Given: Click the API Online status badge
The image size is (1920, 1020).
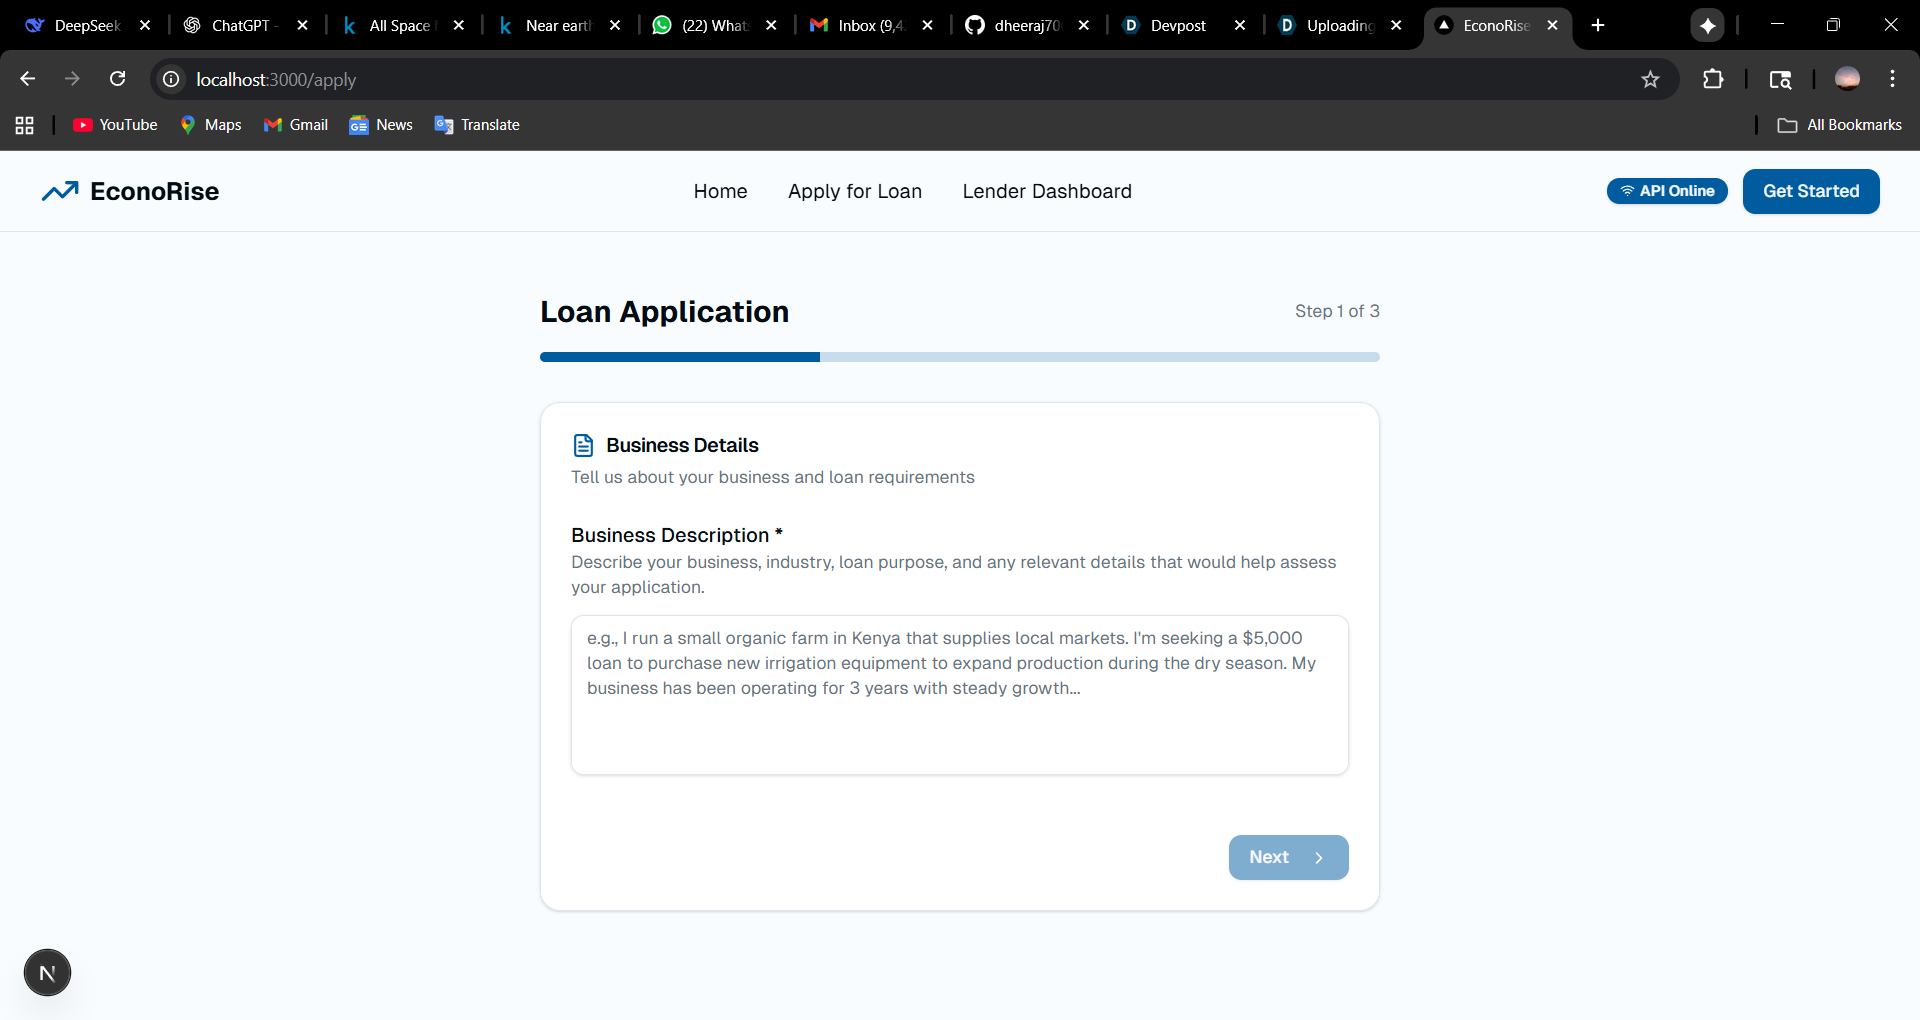Looking at the screenshot, I should point(1667,191).
